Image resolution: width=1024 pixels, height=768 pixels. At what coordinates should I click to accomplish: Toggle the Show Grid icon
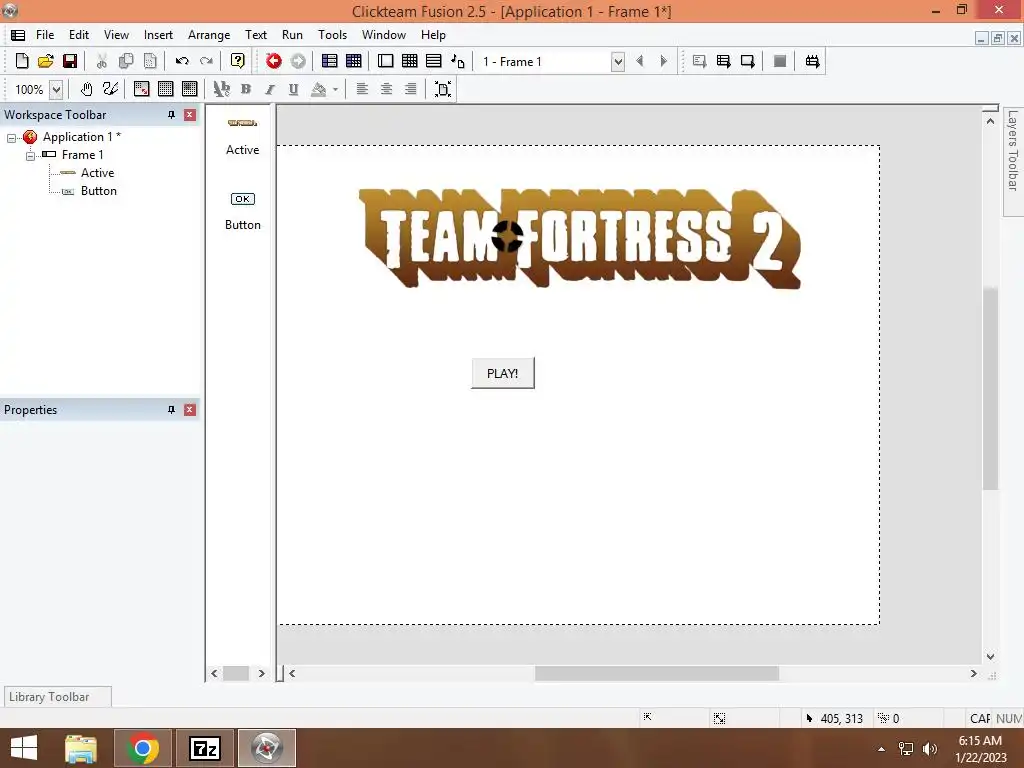click(x=166, y=89)
